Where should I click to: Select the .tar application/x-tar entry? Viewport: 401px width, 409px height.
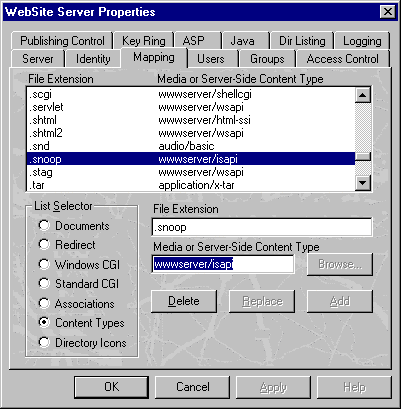coord(191,185)
